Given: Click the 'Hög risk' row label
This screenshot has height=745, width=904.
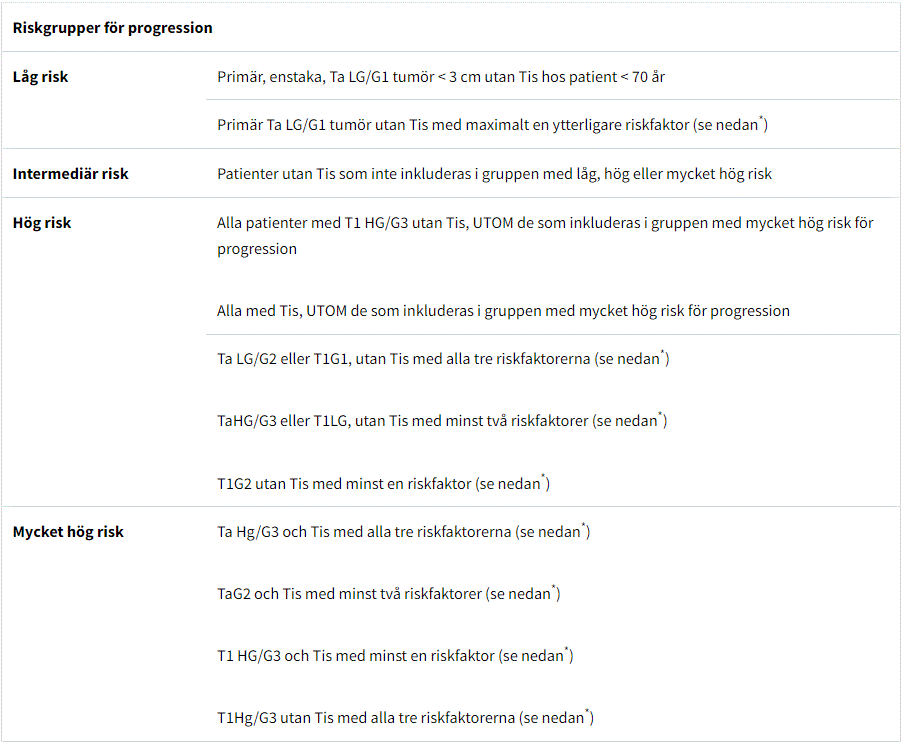Looking at the screenshot, I should click(x=42, y=223).
